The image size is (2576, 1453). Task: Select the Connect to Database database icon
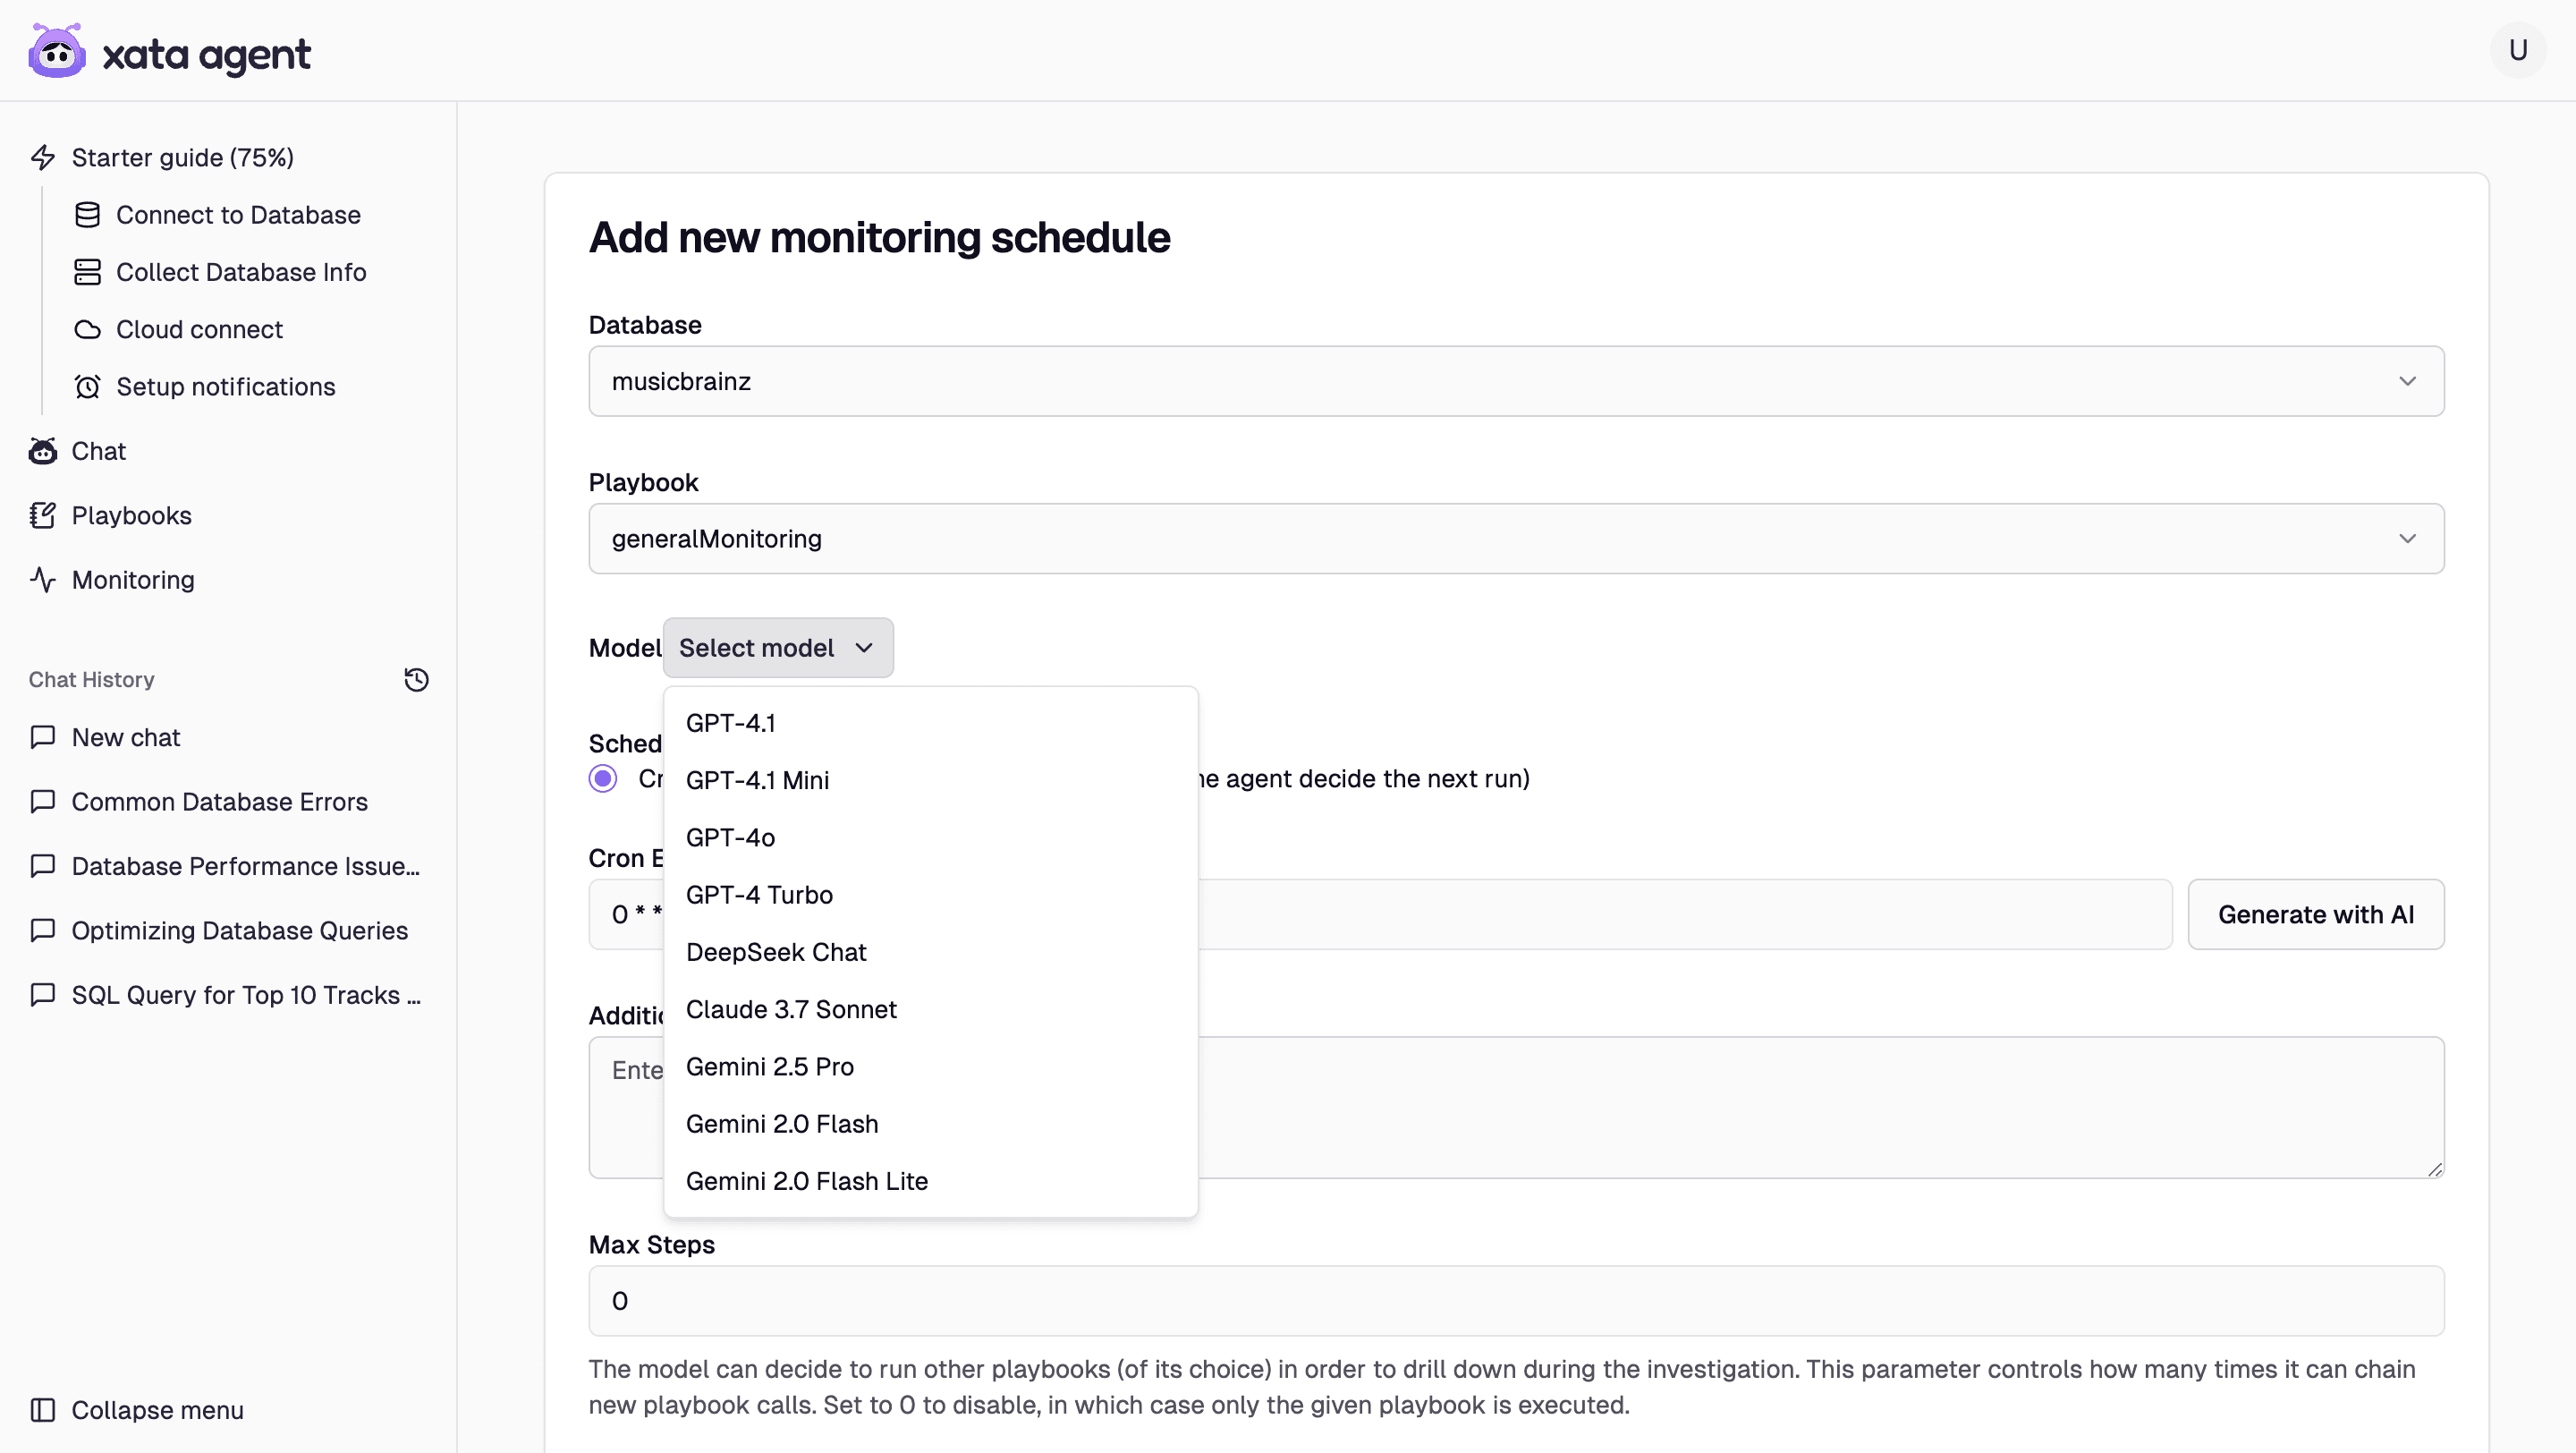point(88,214)
